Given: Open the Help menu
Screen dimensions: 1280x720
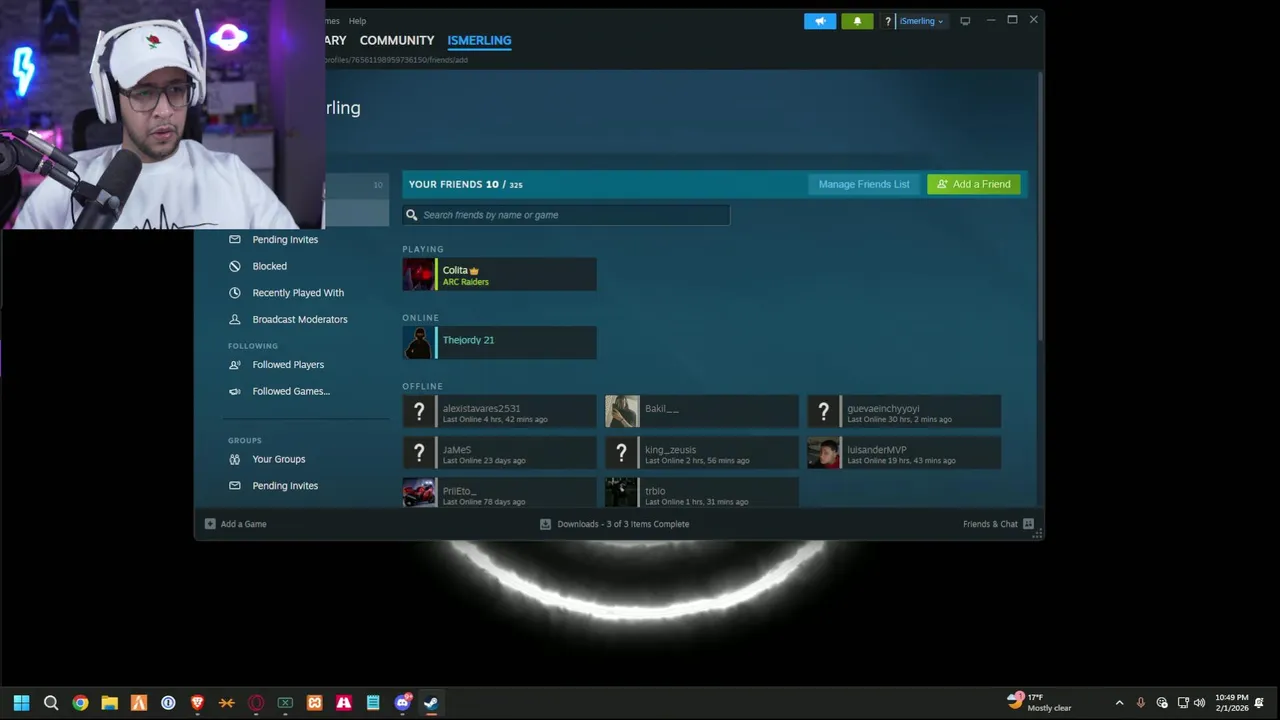Looking at the screenshot, I should click(x=357, y=21).
